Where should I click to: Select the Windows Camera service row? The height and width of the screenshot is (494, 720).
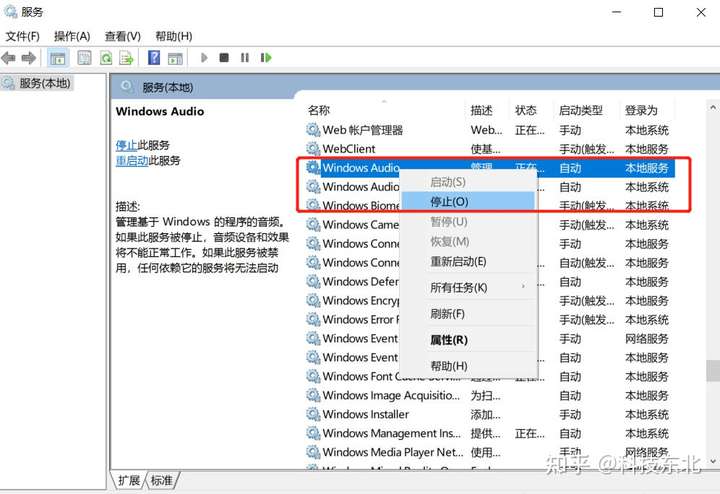489,225
